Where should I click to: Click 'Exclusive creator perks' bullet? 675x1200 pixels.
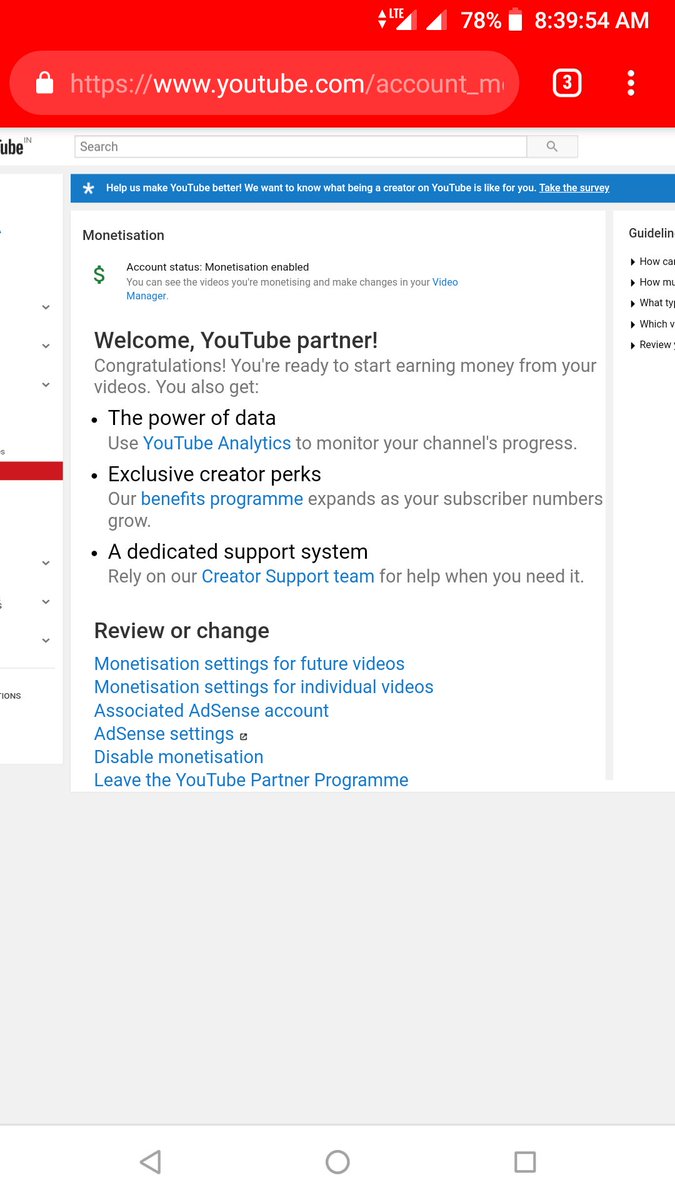pos(215,474)
